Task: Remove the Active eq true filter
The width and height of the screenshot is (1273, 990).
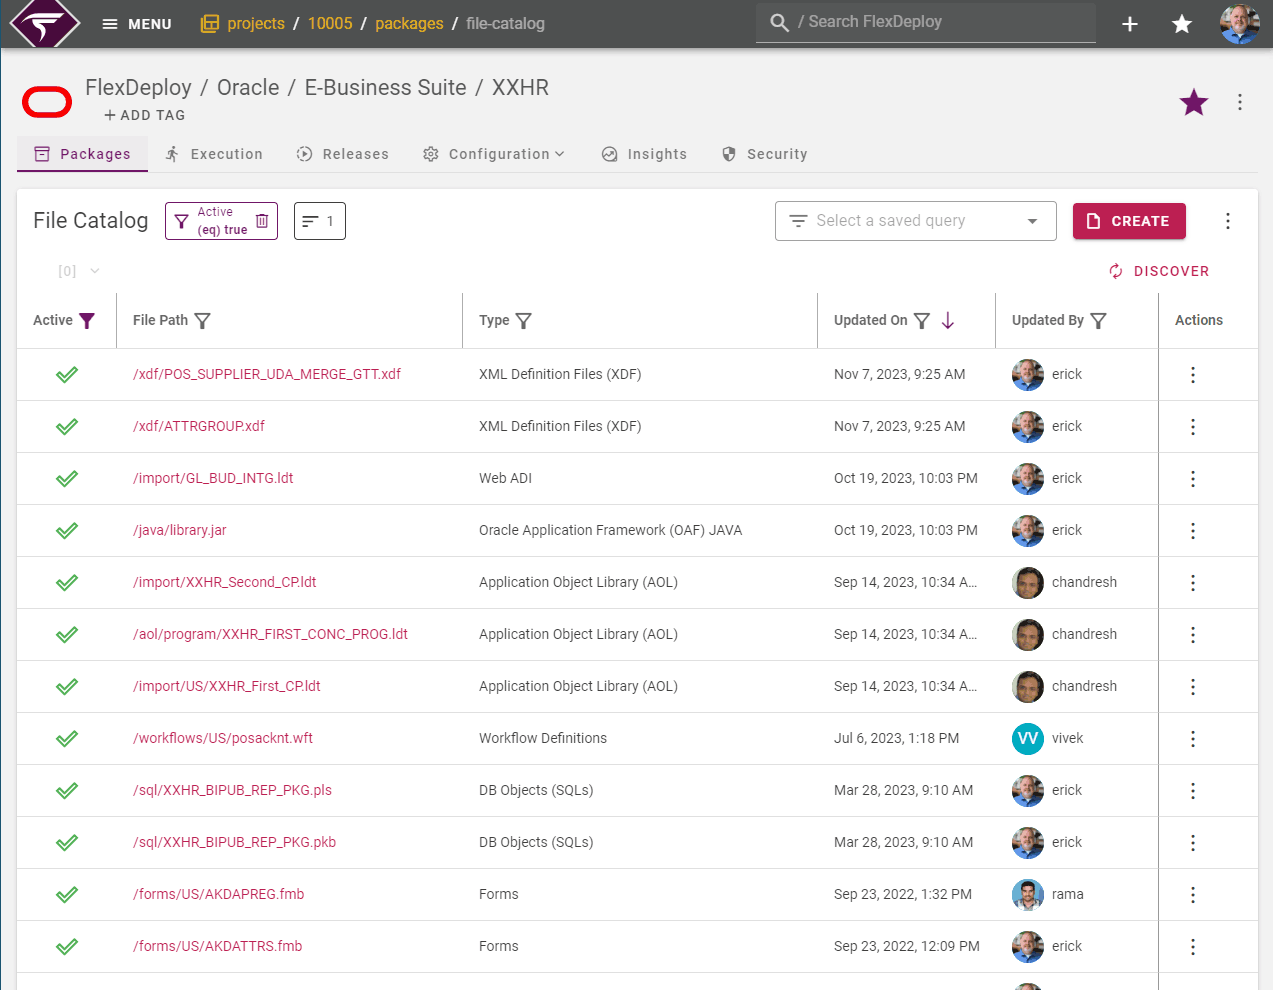Action: pyautogui.click(x=262, y=221)
